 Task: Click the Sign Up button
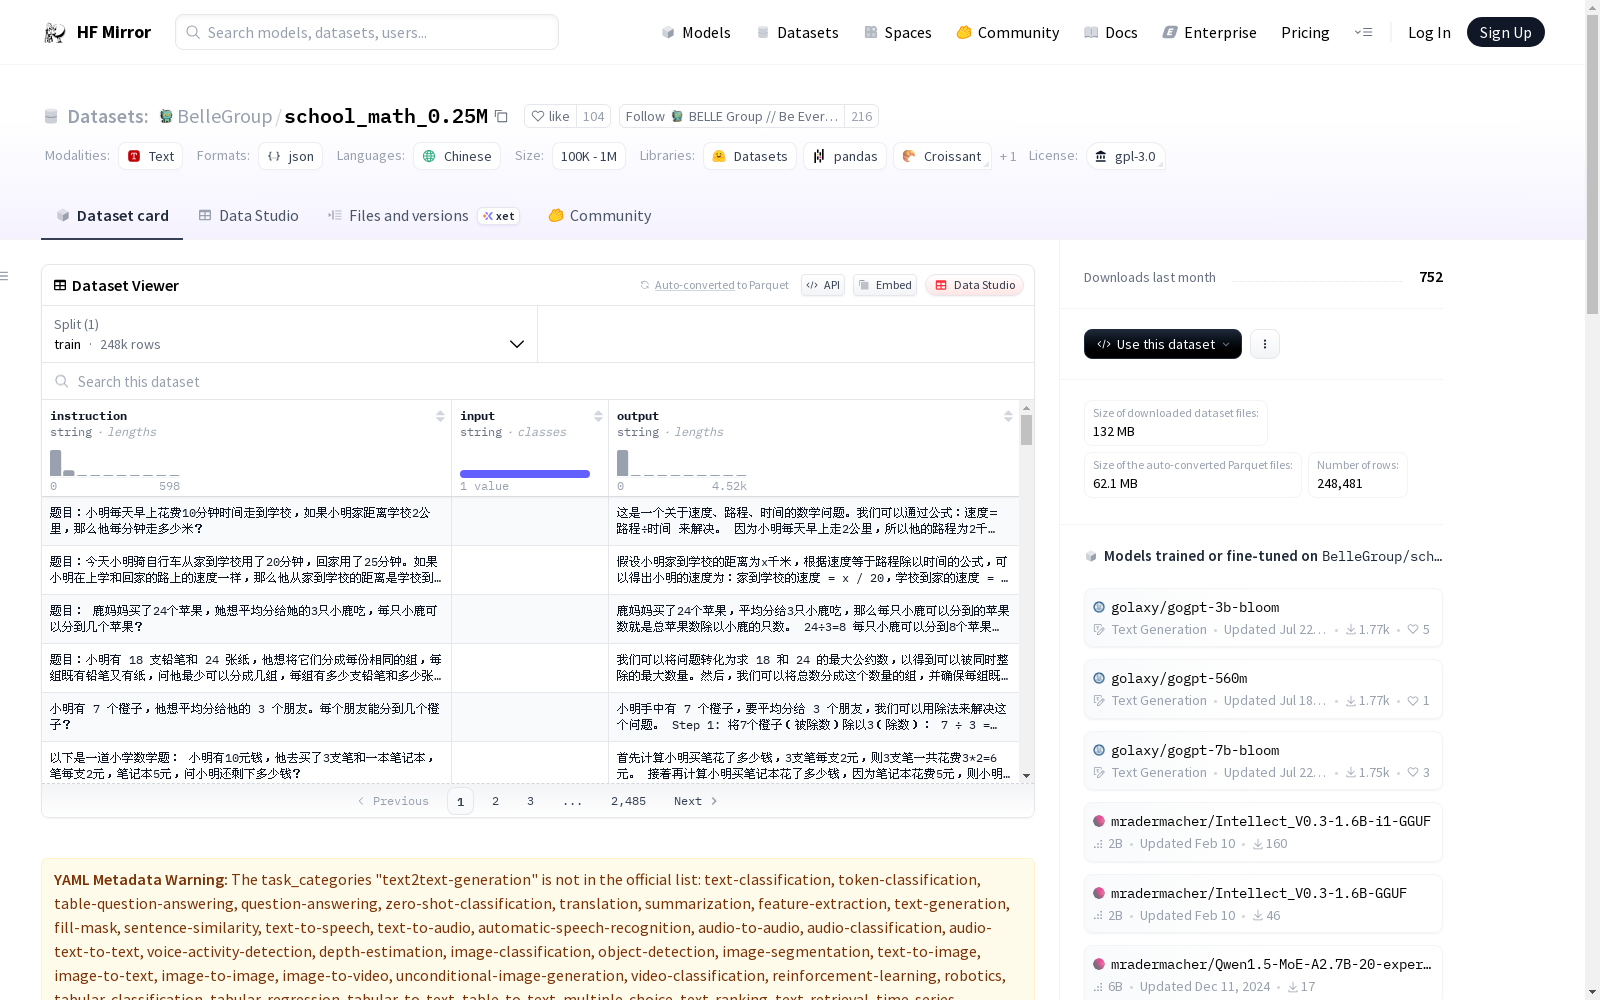pos(1505,32)
